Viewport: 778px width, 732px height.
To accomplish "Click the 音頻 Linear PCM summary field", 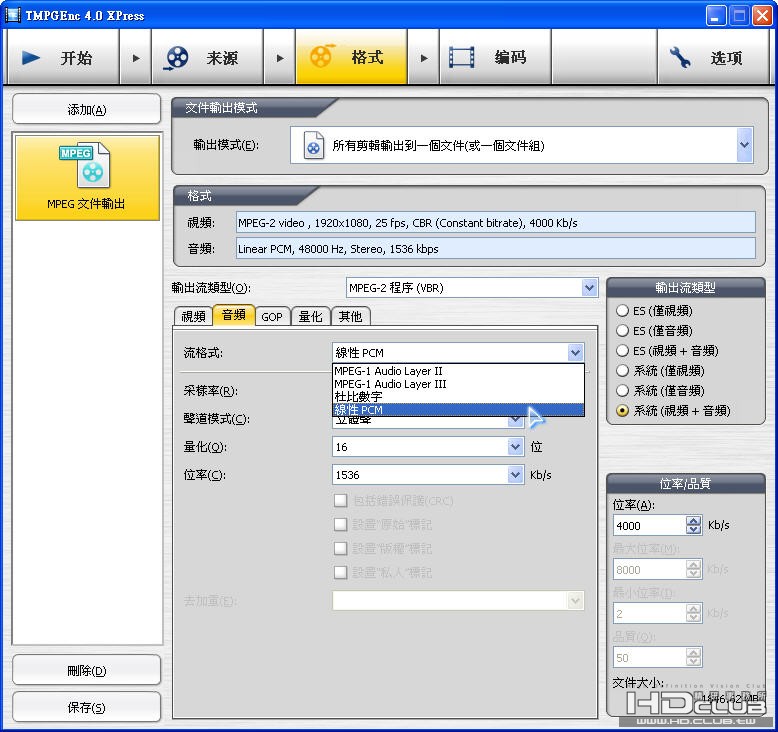I will click(496, 248).
